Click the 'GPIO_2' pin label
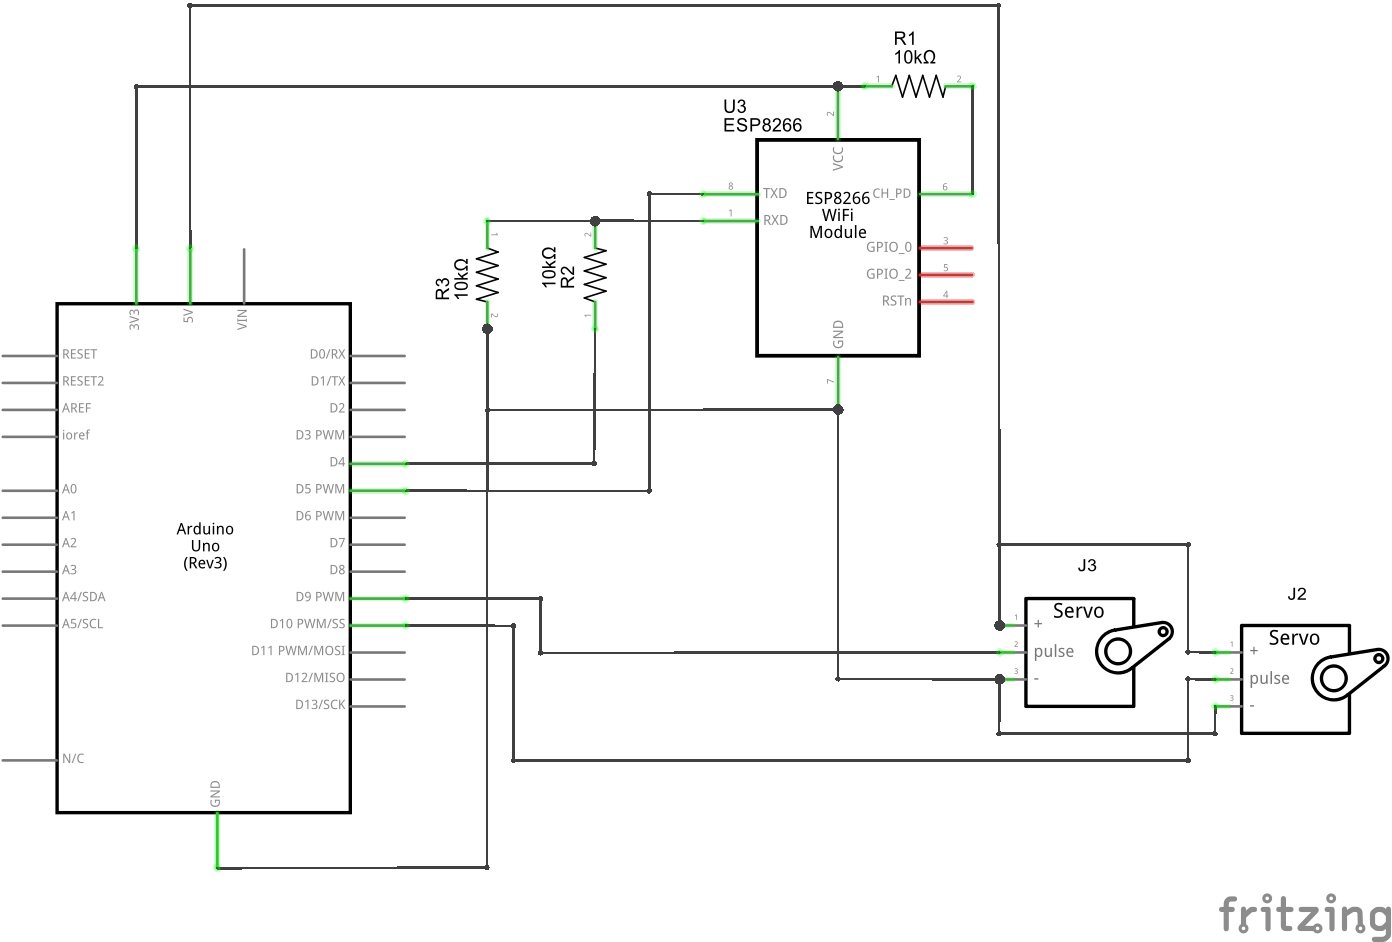The height and width of the screenshot is (942, 1392). 889,274
